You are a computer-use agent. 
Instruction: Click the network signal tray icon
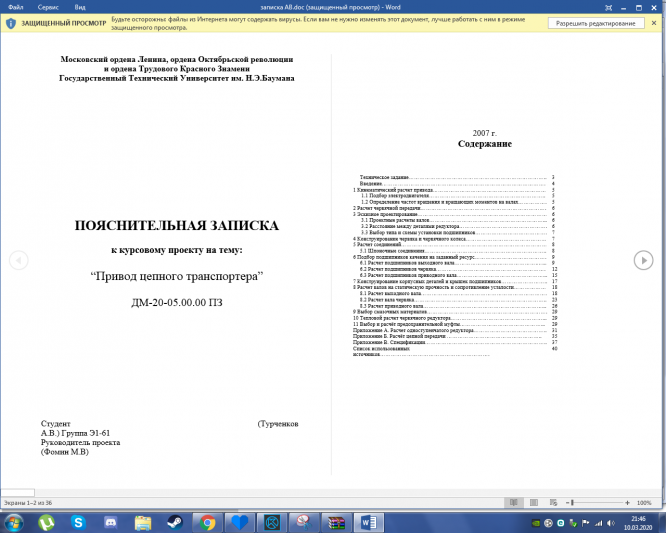coord(598,523)
